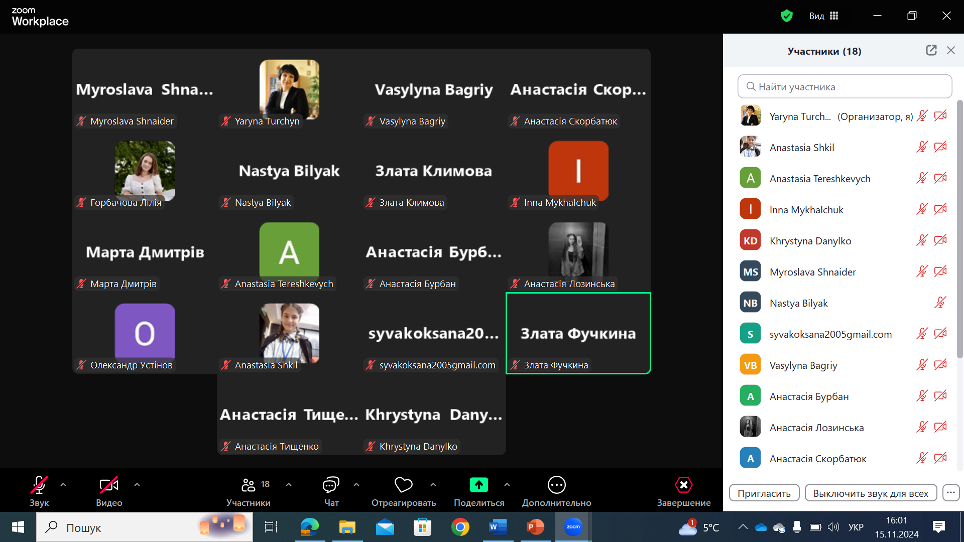
Task: Open Task View in taskbar
Action: 271,527
